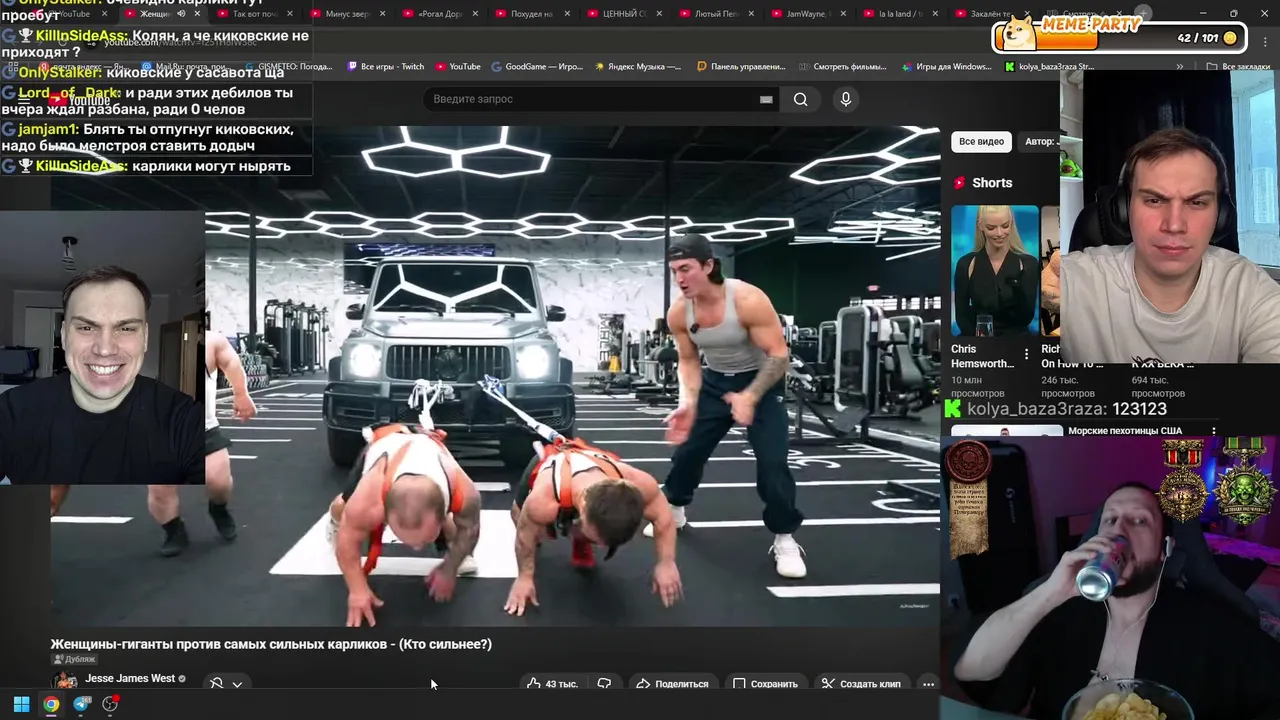The width and height of the screenshot is (1280, 720).
Task: Open 'Все закладки' bookmarks folder
Action: 1238,67
